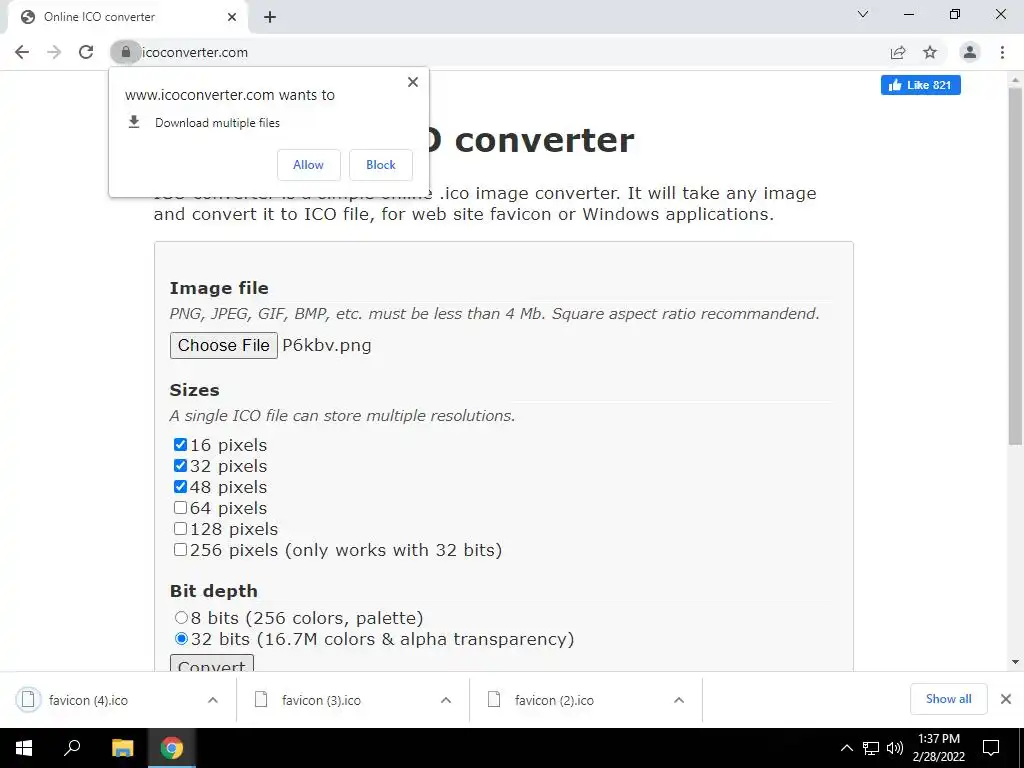Allow downloading multiple files
The image size is (1024, 768).
[x=308, y=165]
